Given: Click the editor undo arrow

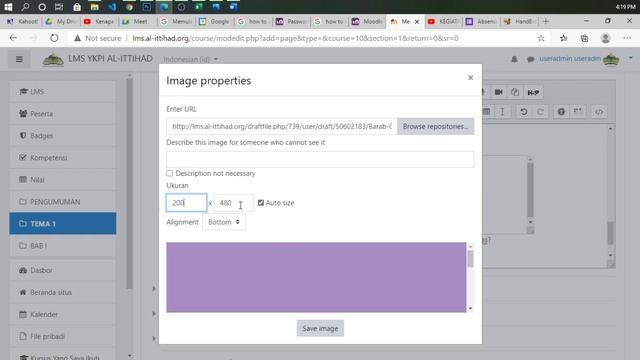Looking at the screenshot, I should [x=524, y=111].
